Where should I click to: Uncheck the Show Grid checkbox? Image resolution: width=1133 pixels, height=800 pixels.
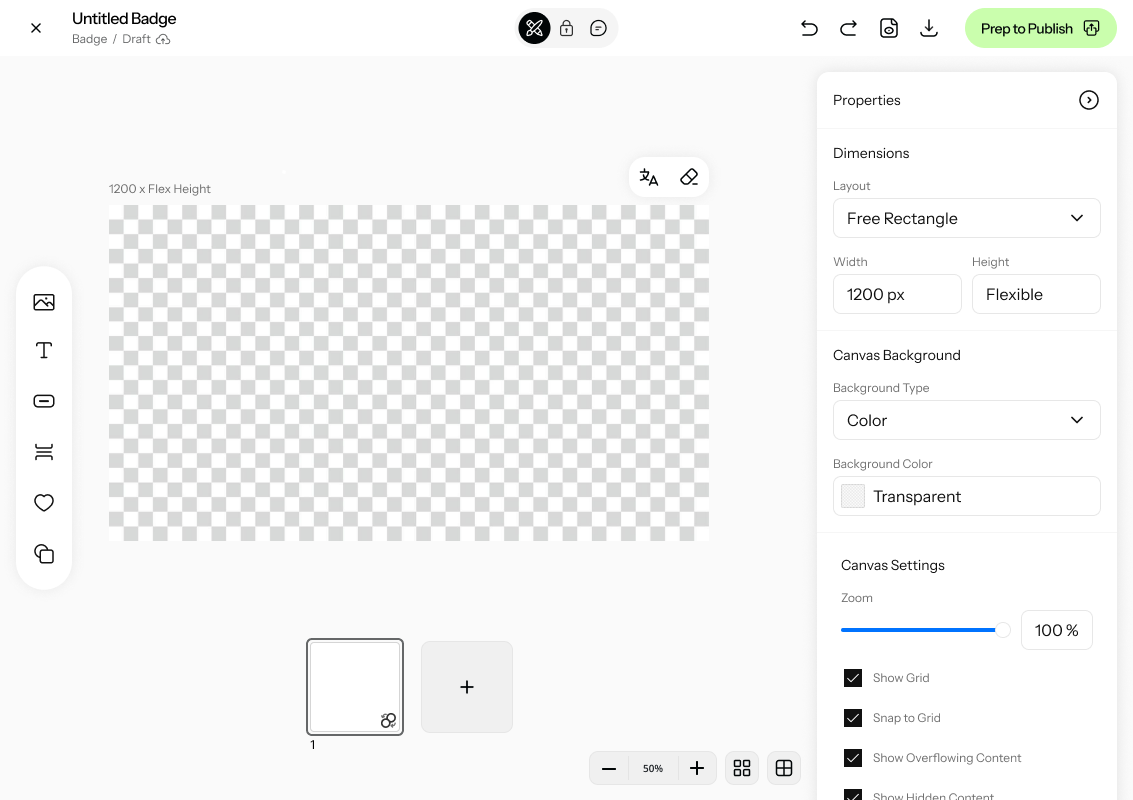(853, 678)
